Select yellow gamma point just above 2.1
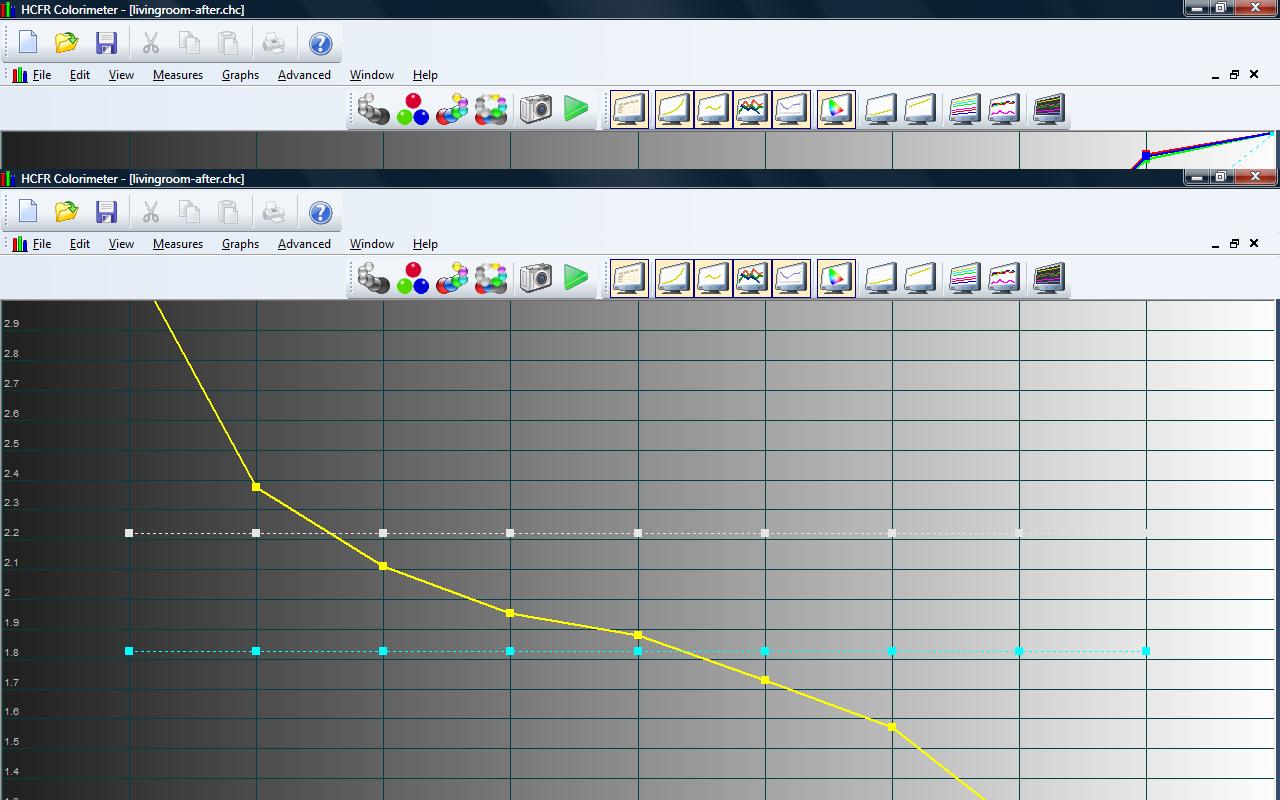 (x=383, y=566)
